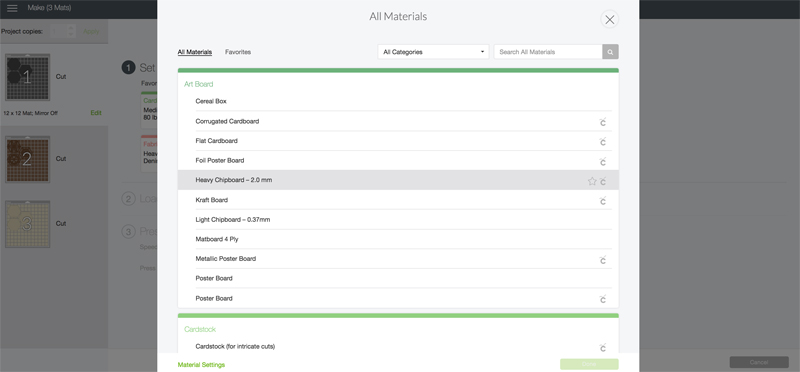Click Apply next to Project copies
800x372 pixels.
click(x=91, y=31)
